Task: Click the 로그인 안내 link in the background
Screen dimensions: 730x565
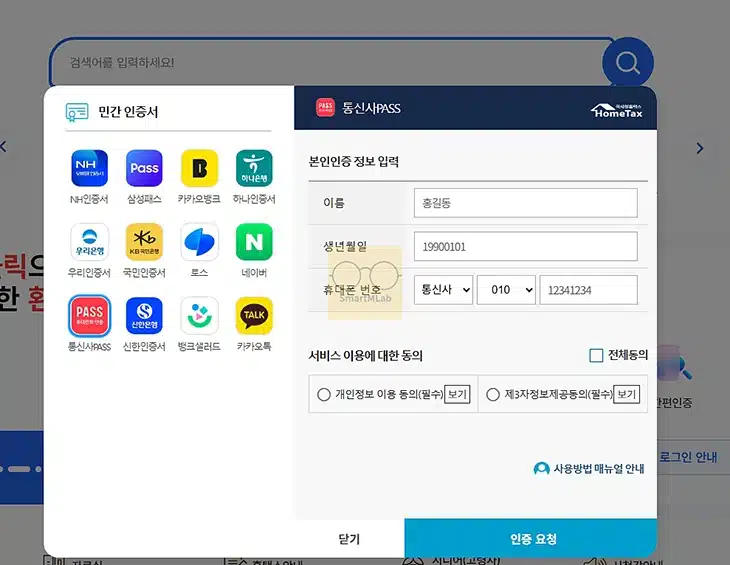Action: tap(688, 457)
